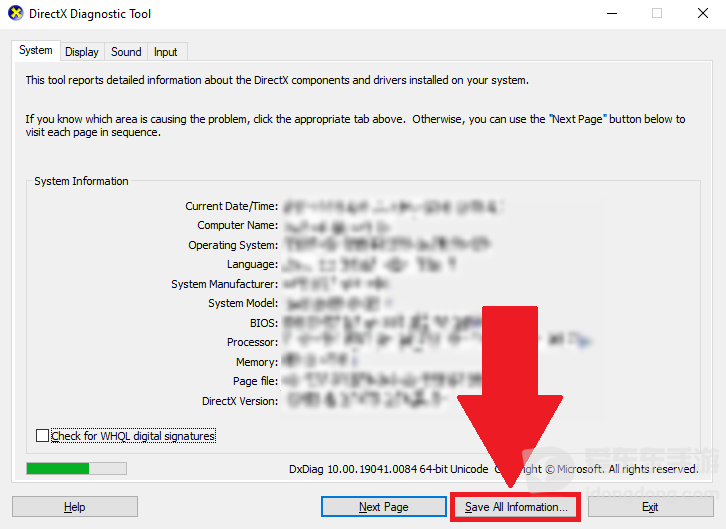Select the Memory label
The height and width of the screenshot is (529, 726).
(257, 362)
